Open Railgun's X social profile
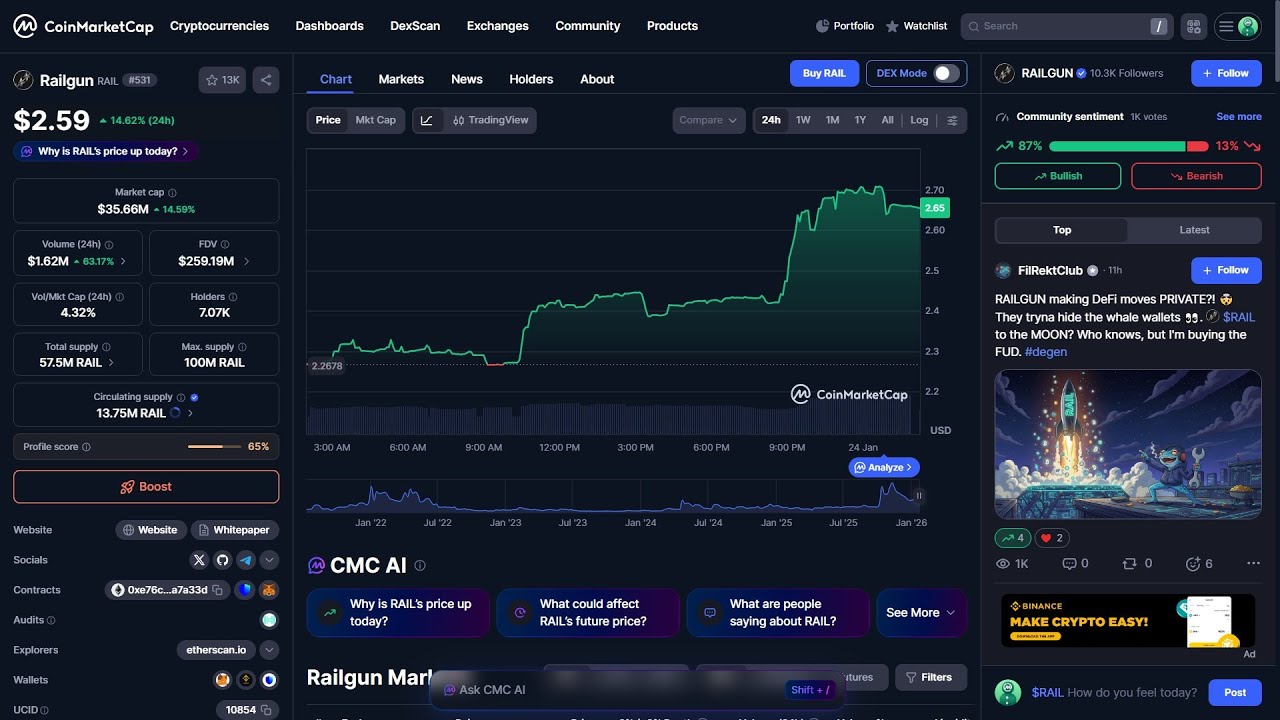The height and width of the screenshot is (720, 1280). click(198, 560)
